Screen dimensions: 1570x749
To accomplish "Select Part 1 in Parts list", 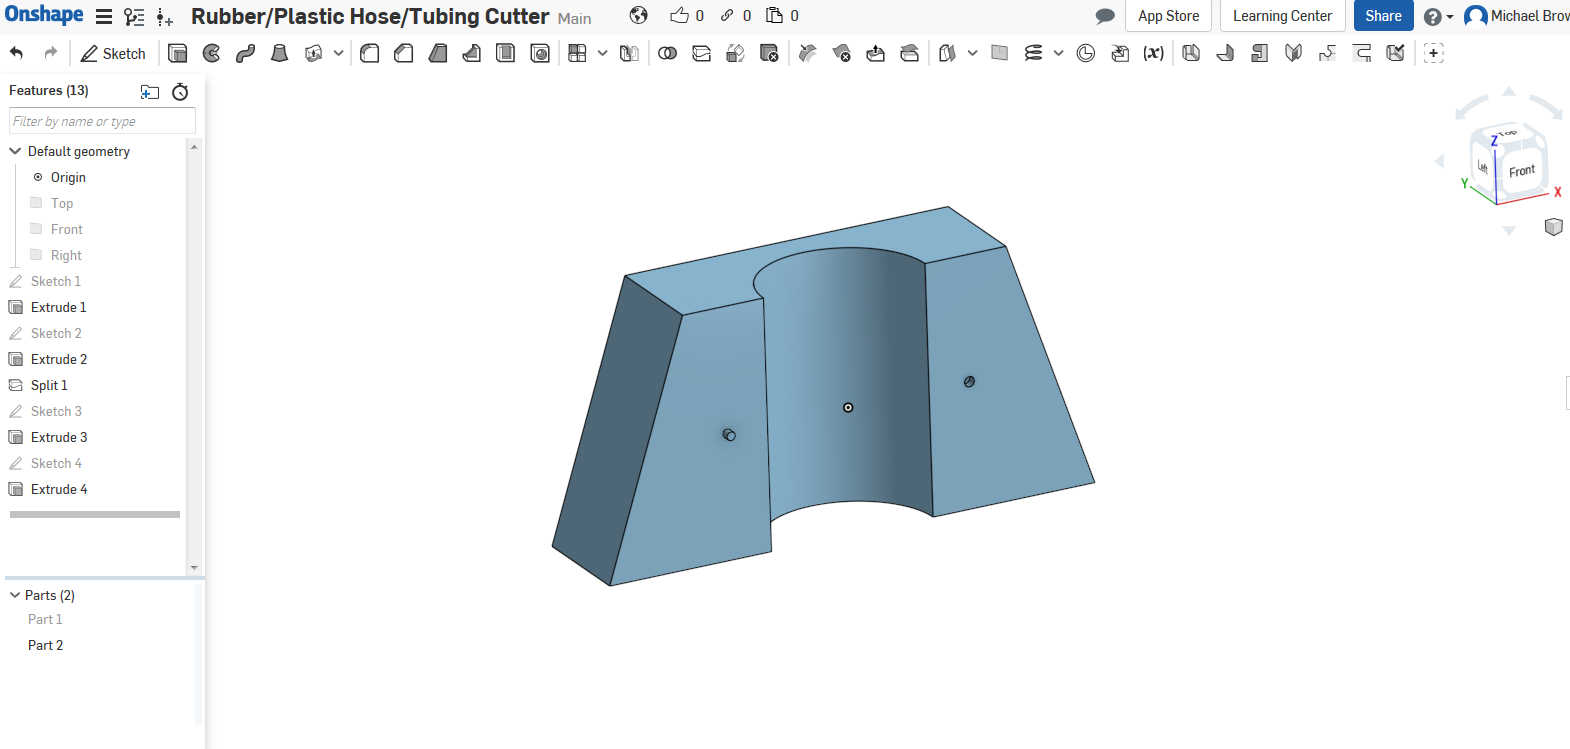I will pyautogui.click(x=45, y=619).
